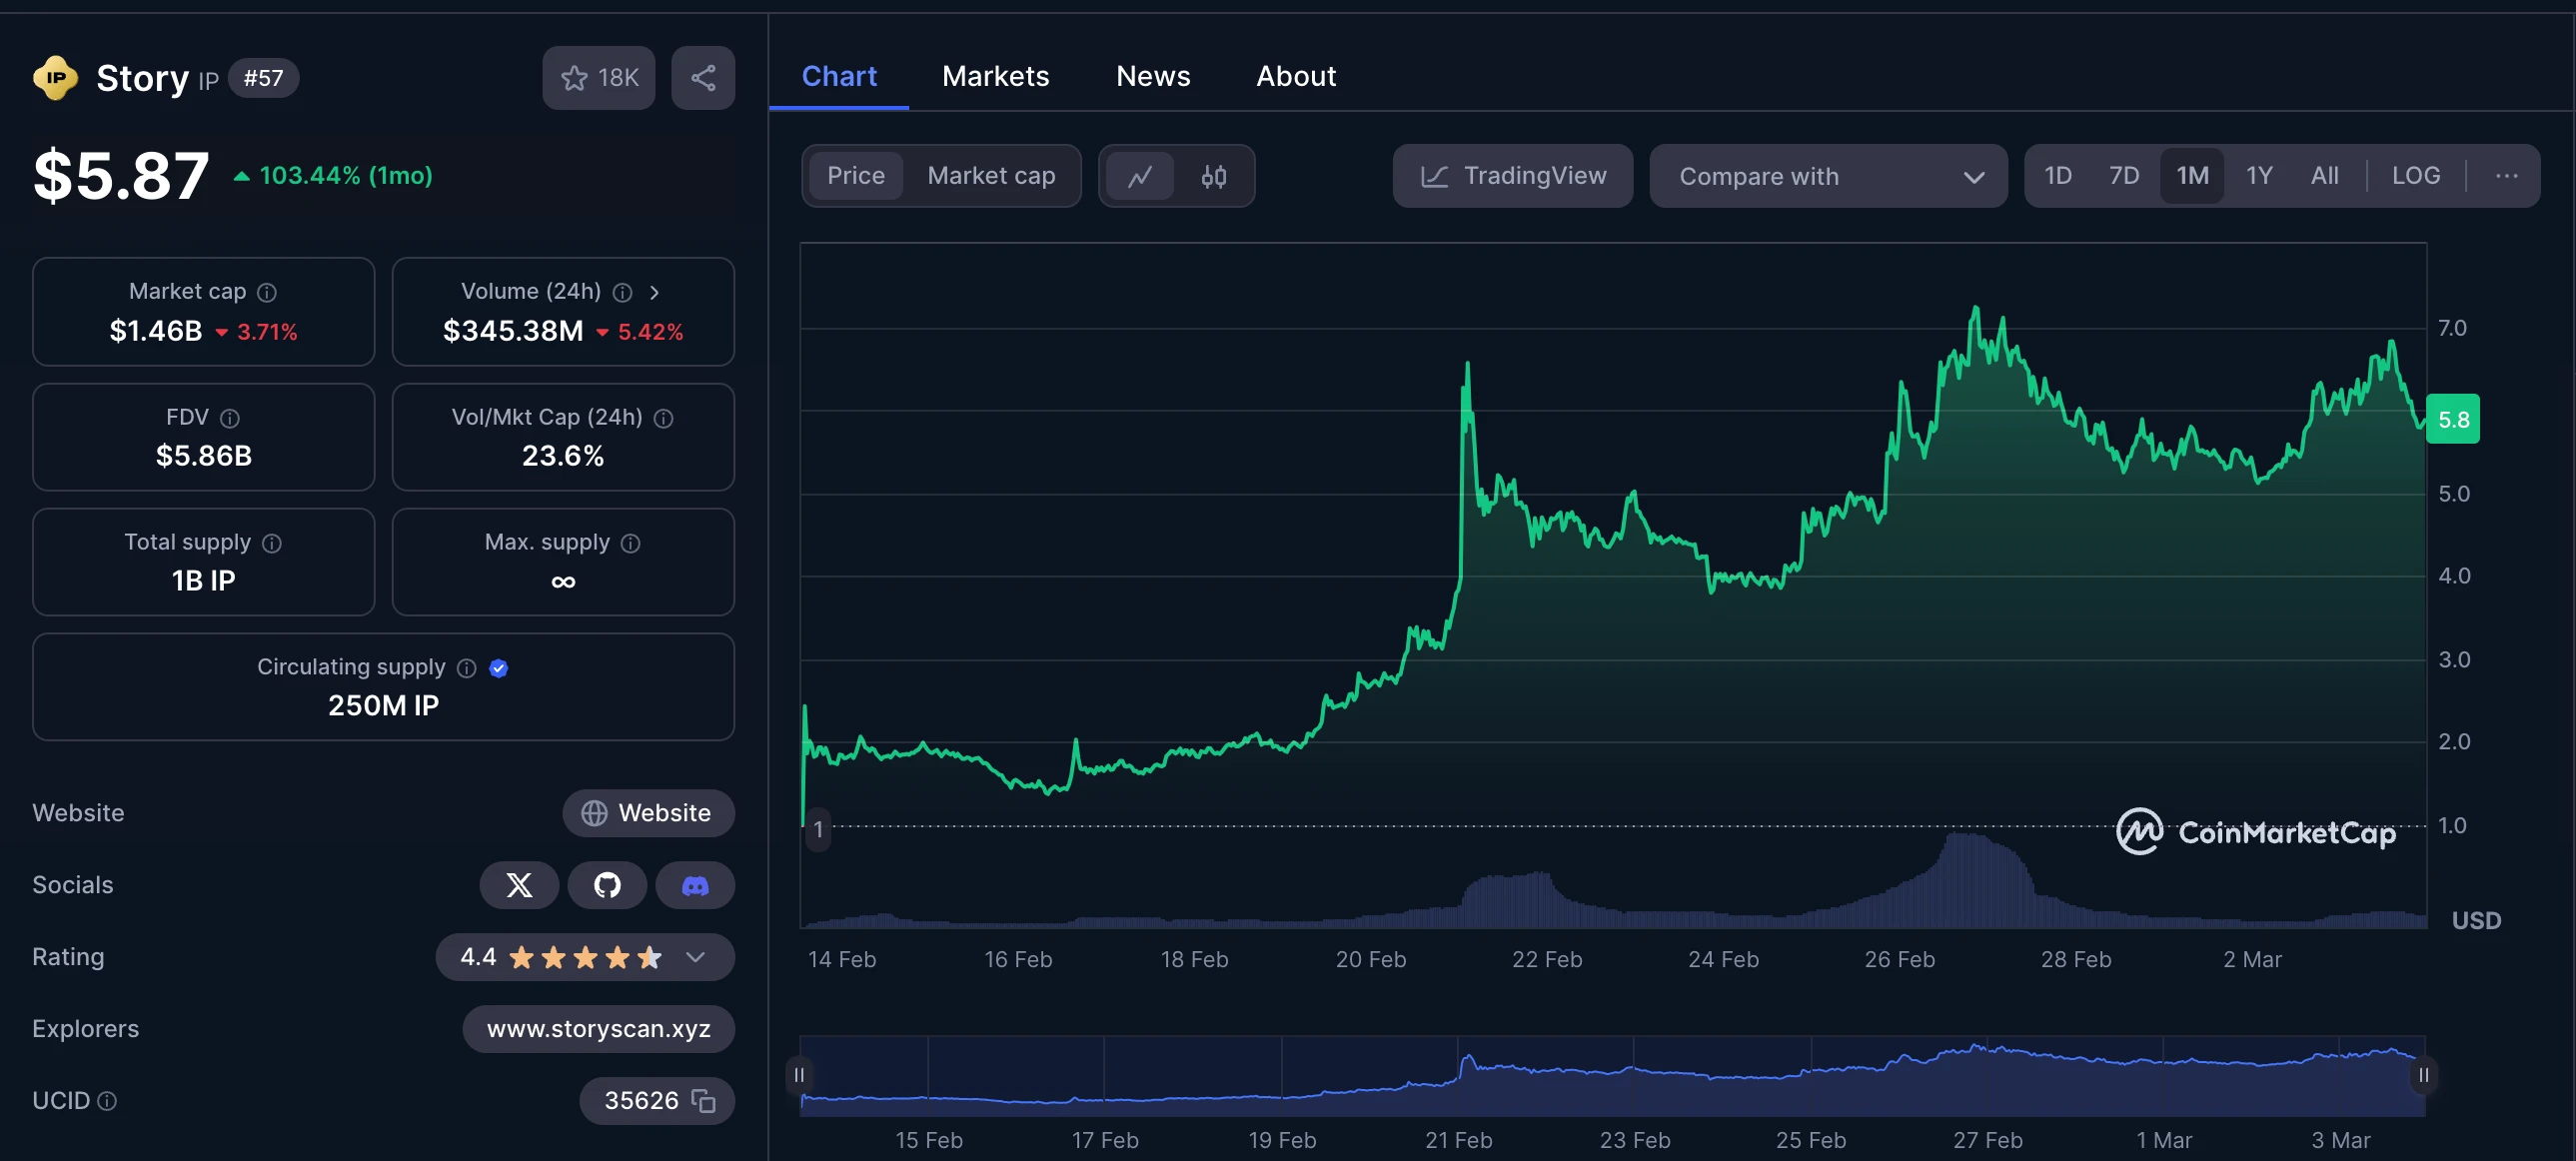This screenshot has height=1161, width=2576.
Task: Switch to the Markets tab
Action: click(x=995, y=76)
